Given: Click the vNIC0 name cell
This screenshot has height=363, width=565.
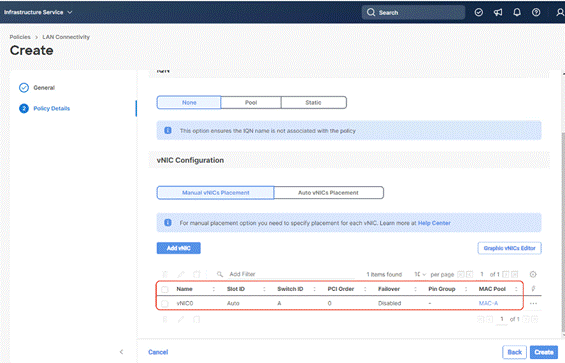Looking at the screenshot, I should [x=185, y=304].
